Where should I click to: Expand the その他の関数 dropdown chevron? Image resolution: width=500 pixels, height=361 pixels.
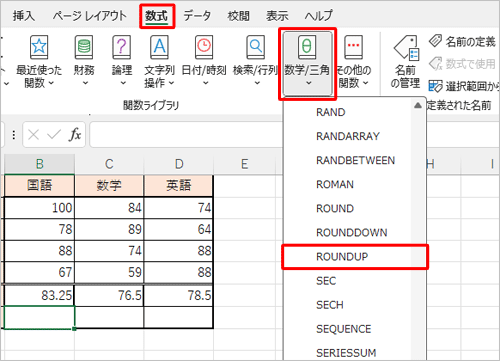click(x=365, y=83)
